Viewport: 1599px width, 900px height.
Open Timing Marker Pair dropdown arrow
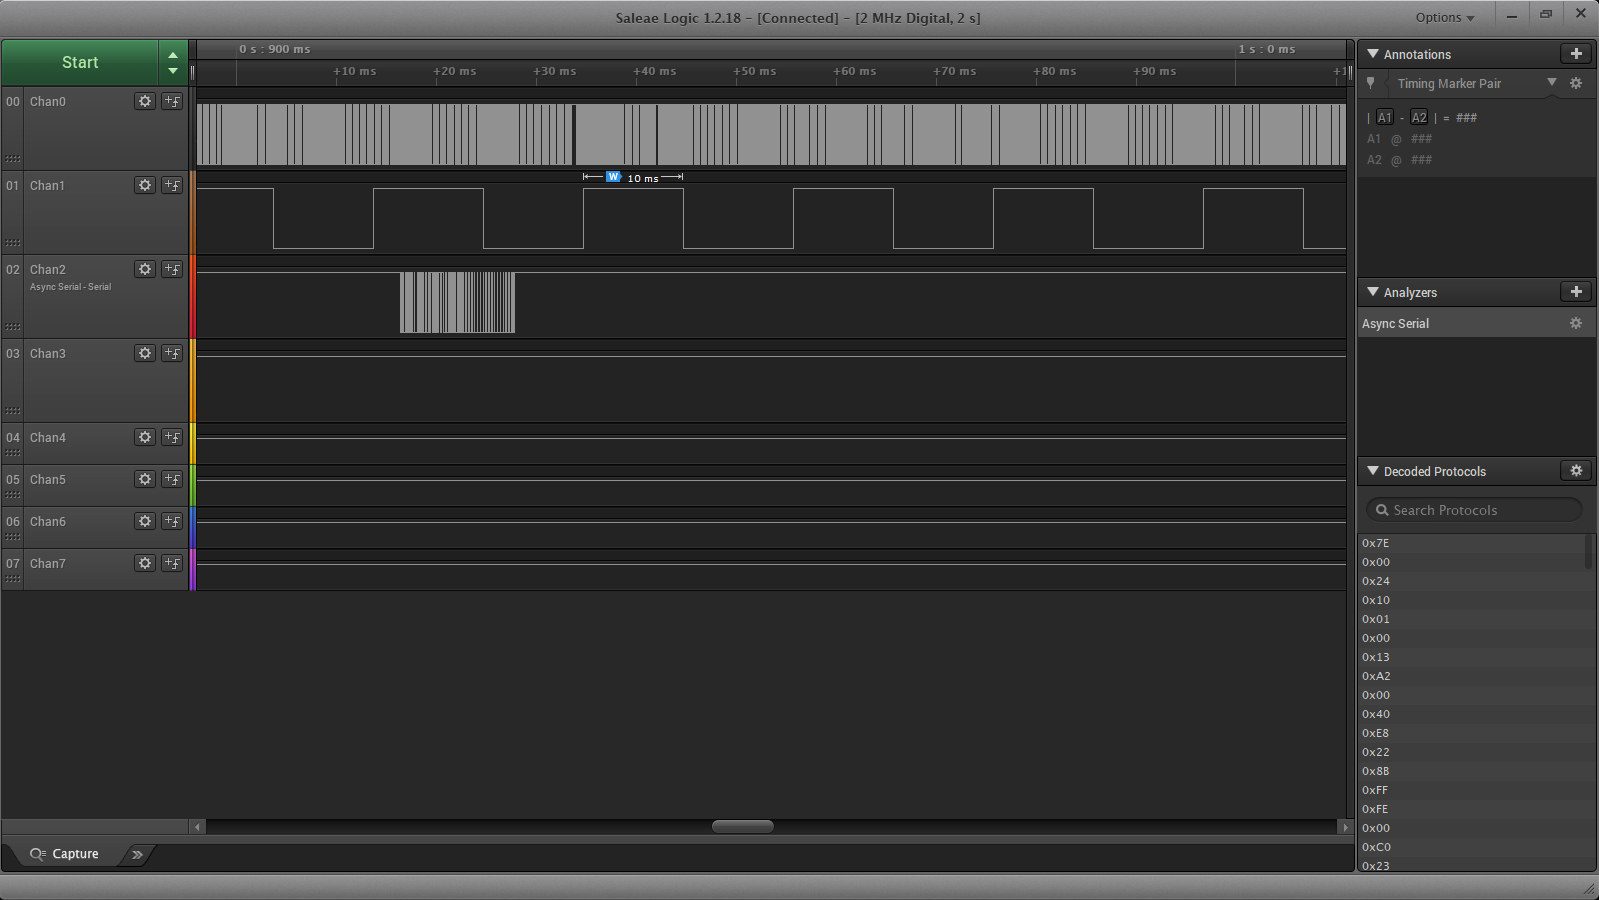pos(1552,83)
